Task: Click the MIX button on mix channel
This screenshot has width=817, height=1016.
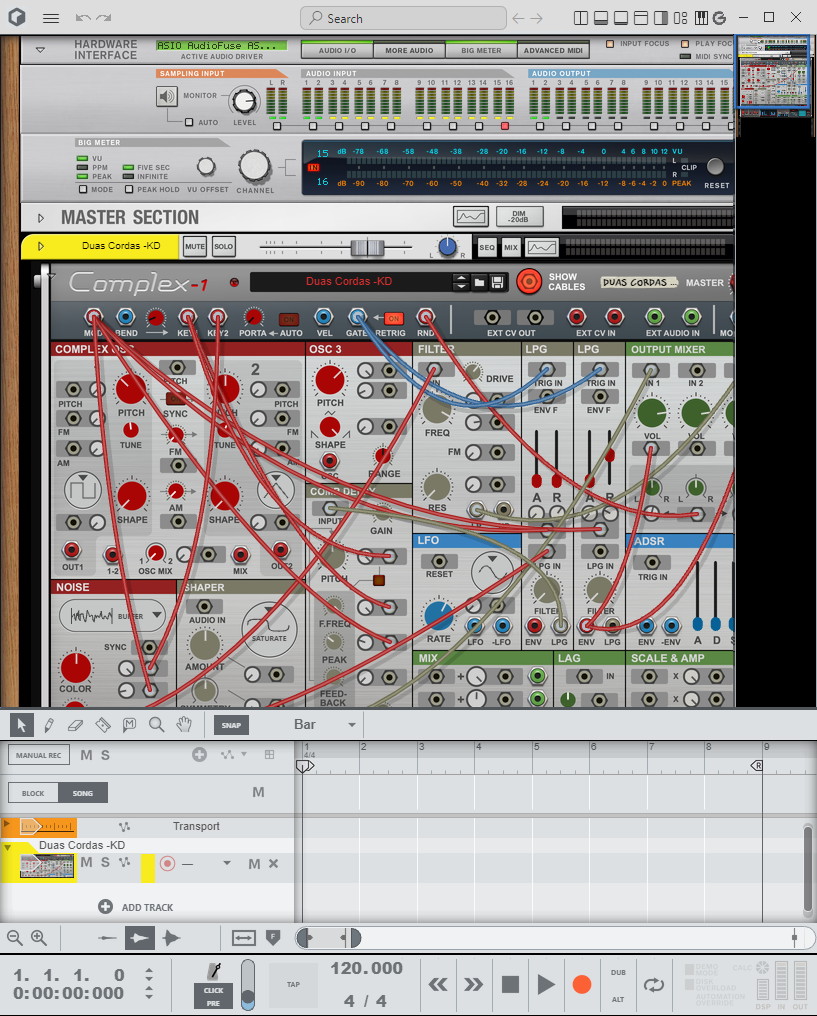Action: [511, 247]
